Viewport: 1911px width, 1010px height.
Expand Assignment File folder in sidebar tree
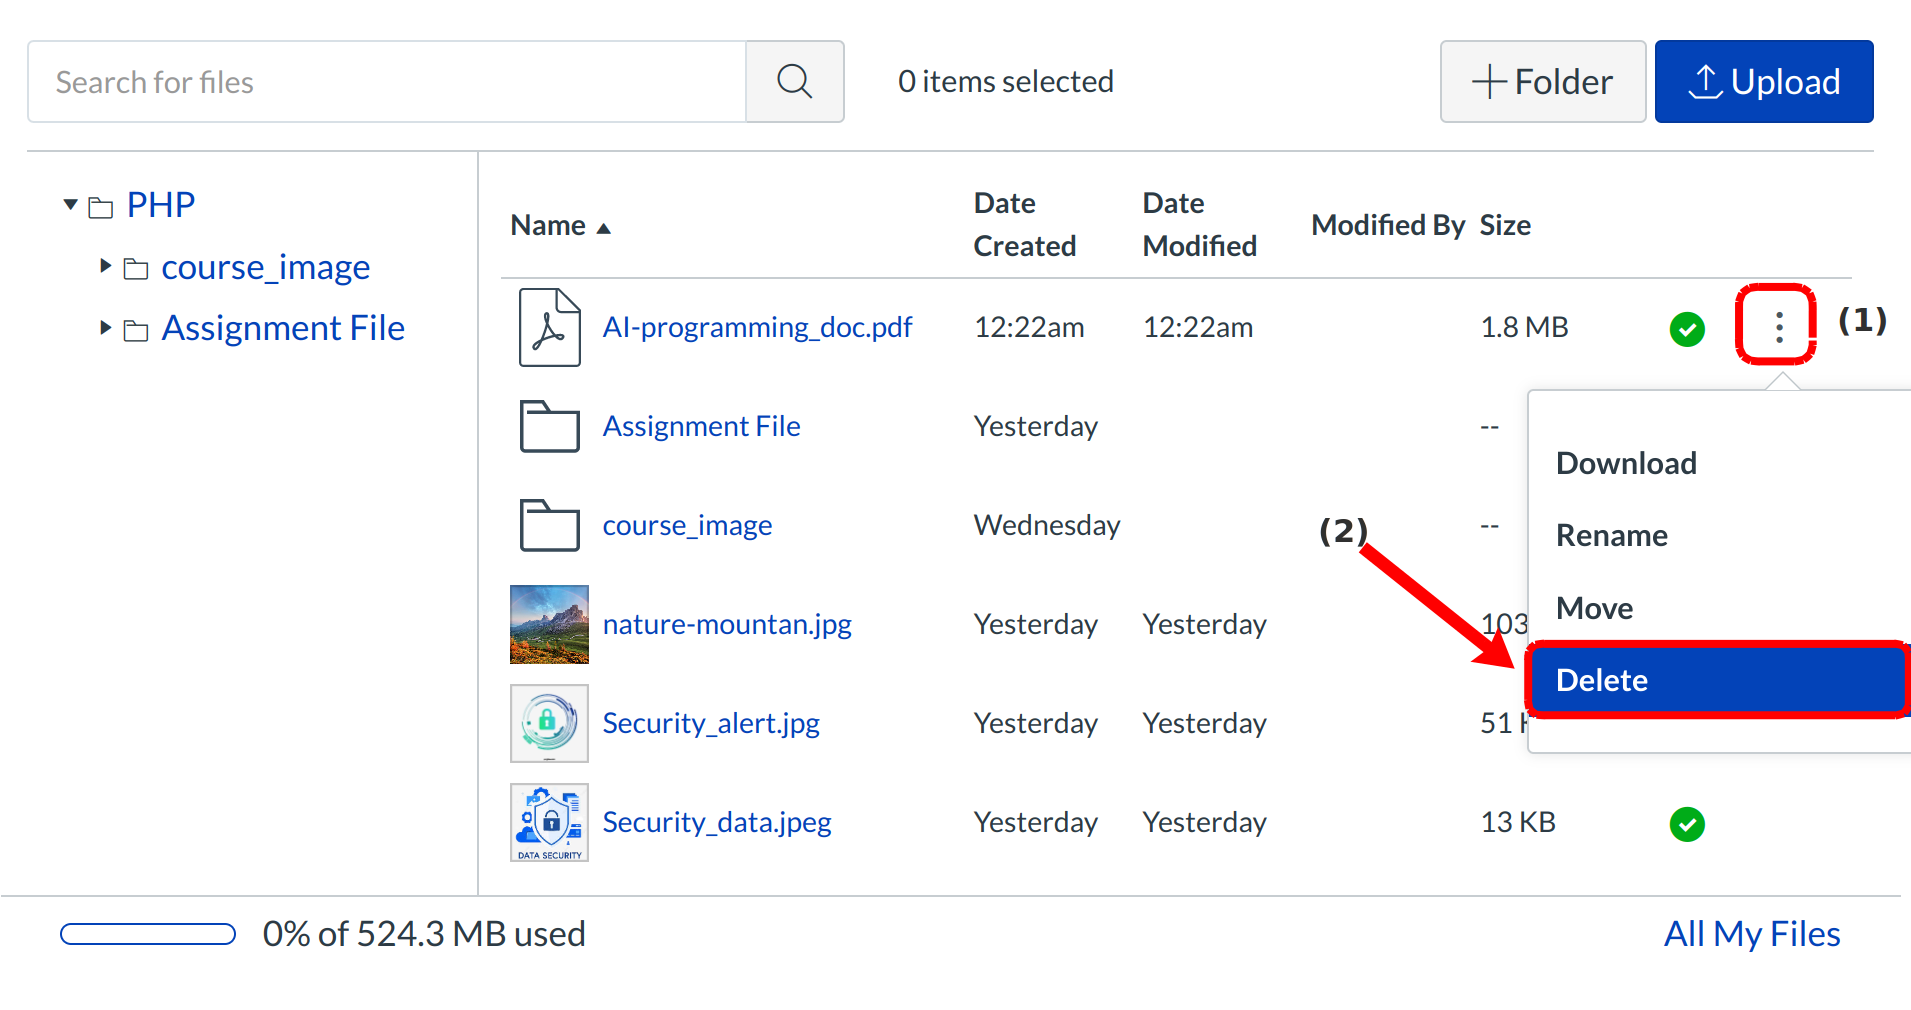[105, 328]
